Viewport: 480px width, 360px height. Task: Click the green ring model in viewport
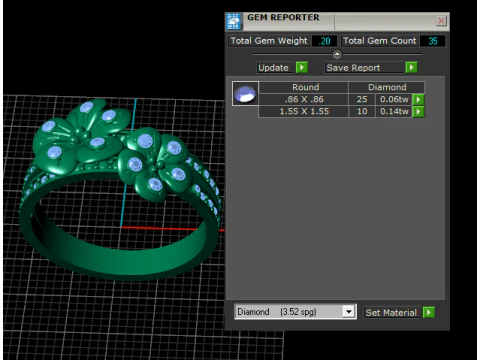coord(120,190)
